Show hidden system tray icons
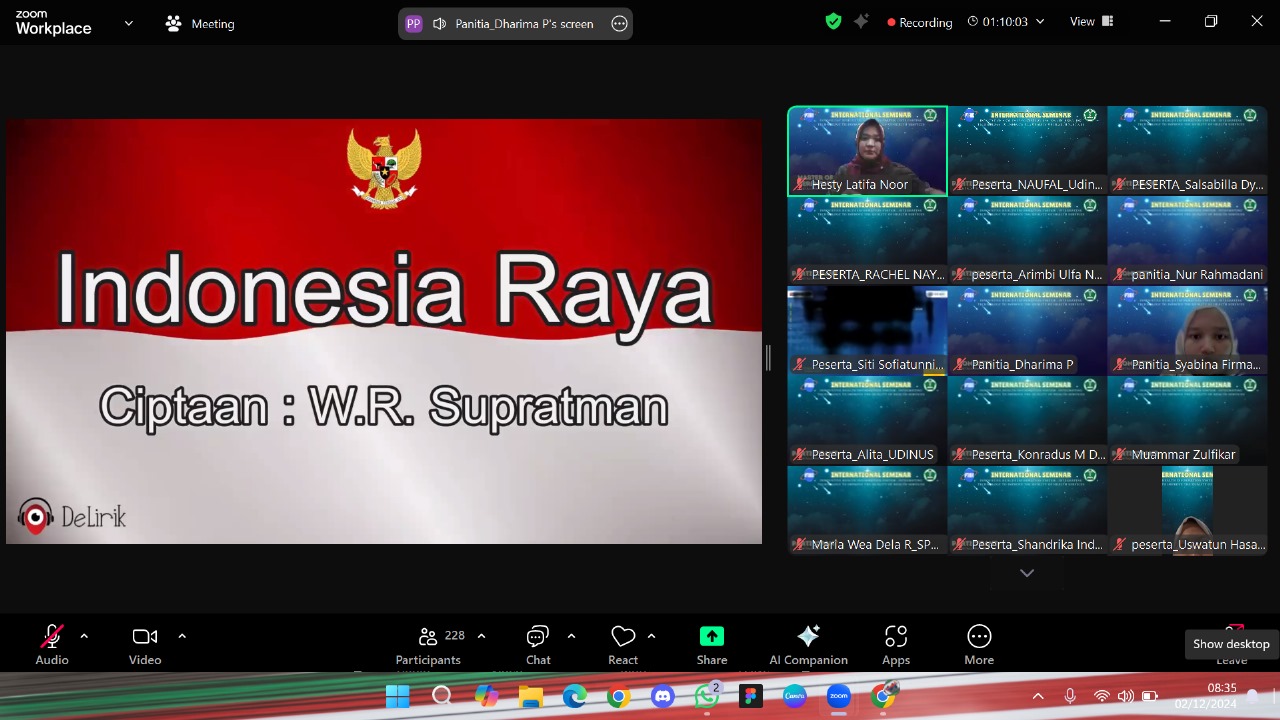The image size is (1280, 720). [x=1038, y=696]
